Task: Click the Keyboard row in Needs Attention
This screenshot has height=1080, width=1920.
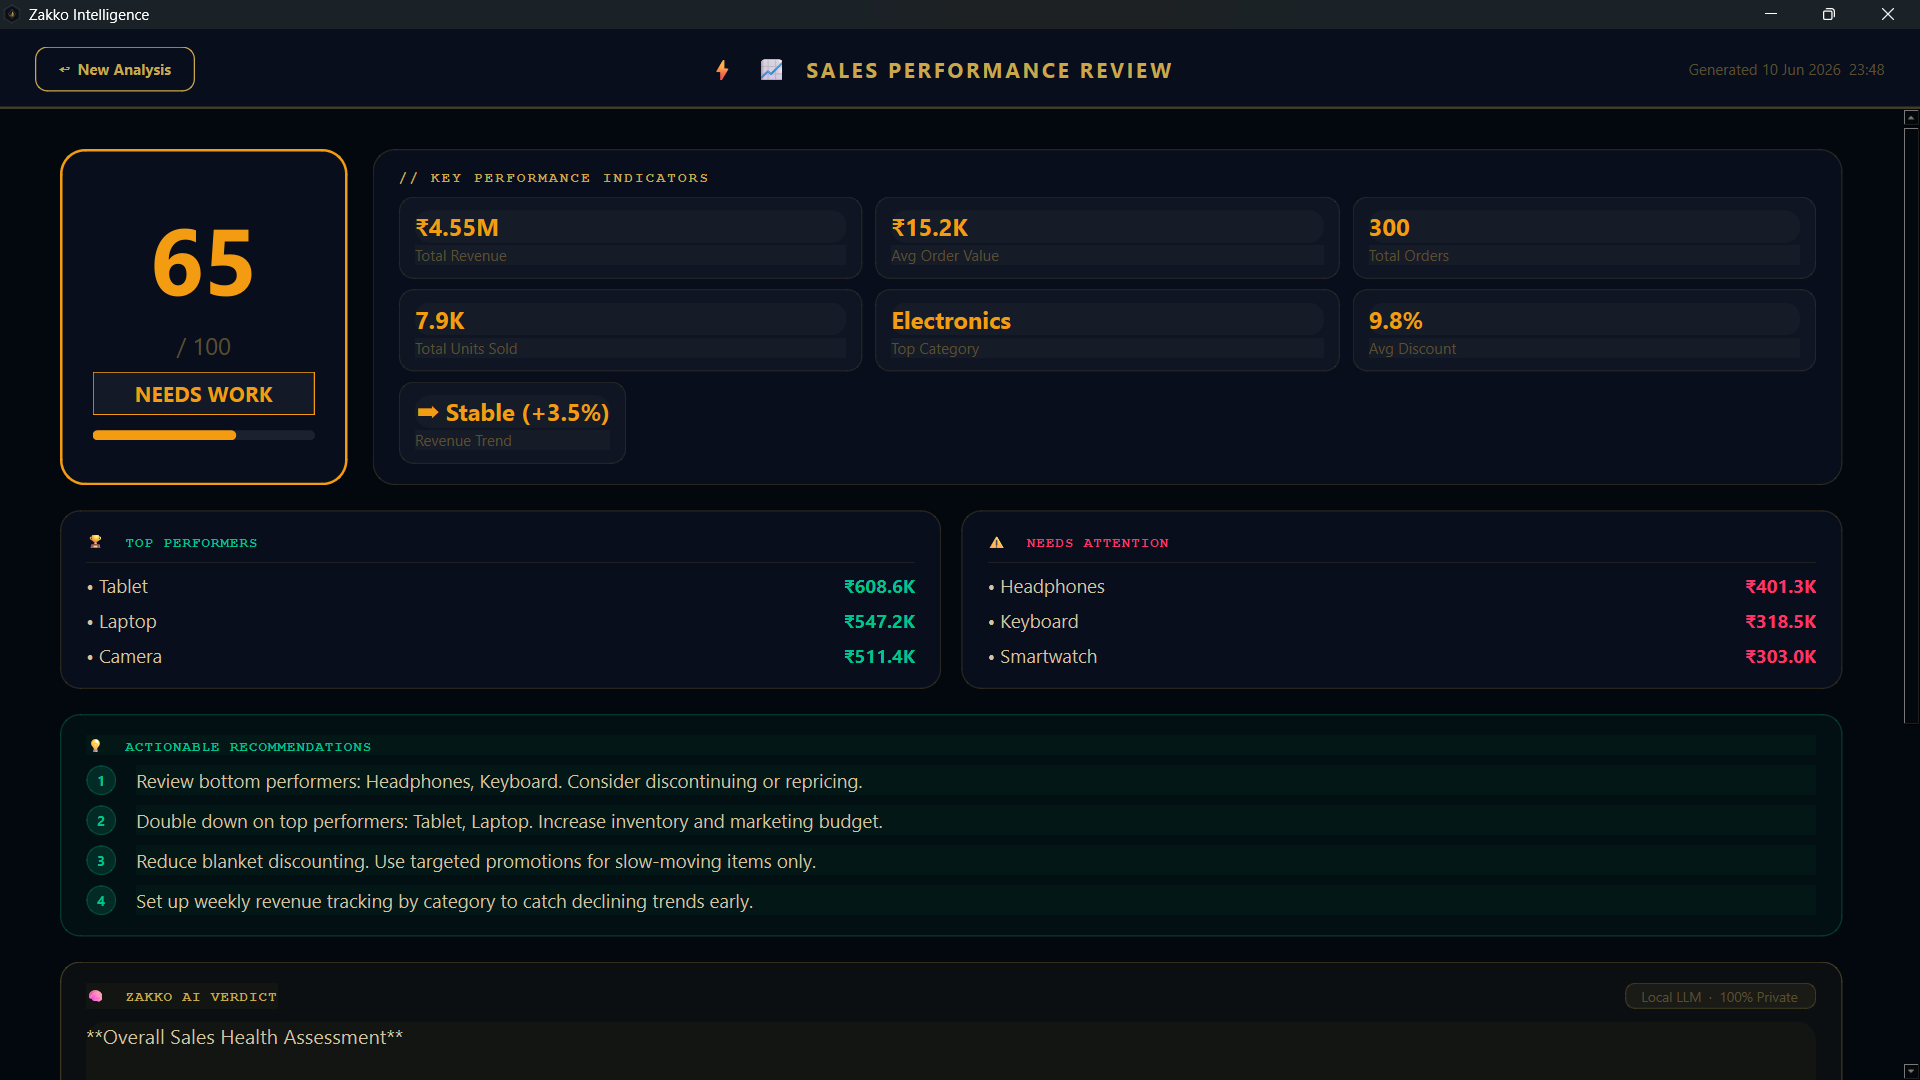Action: click(x=1402, y=622)
